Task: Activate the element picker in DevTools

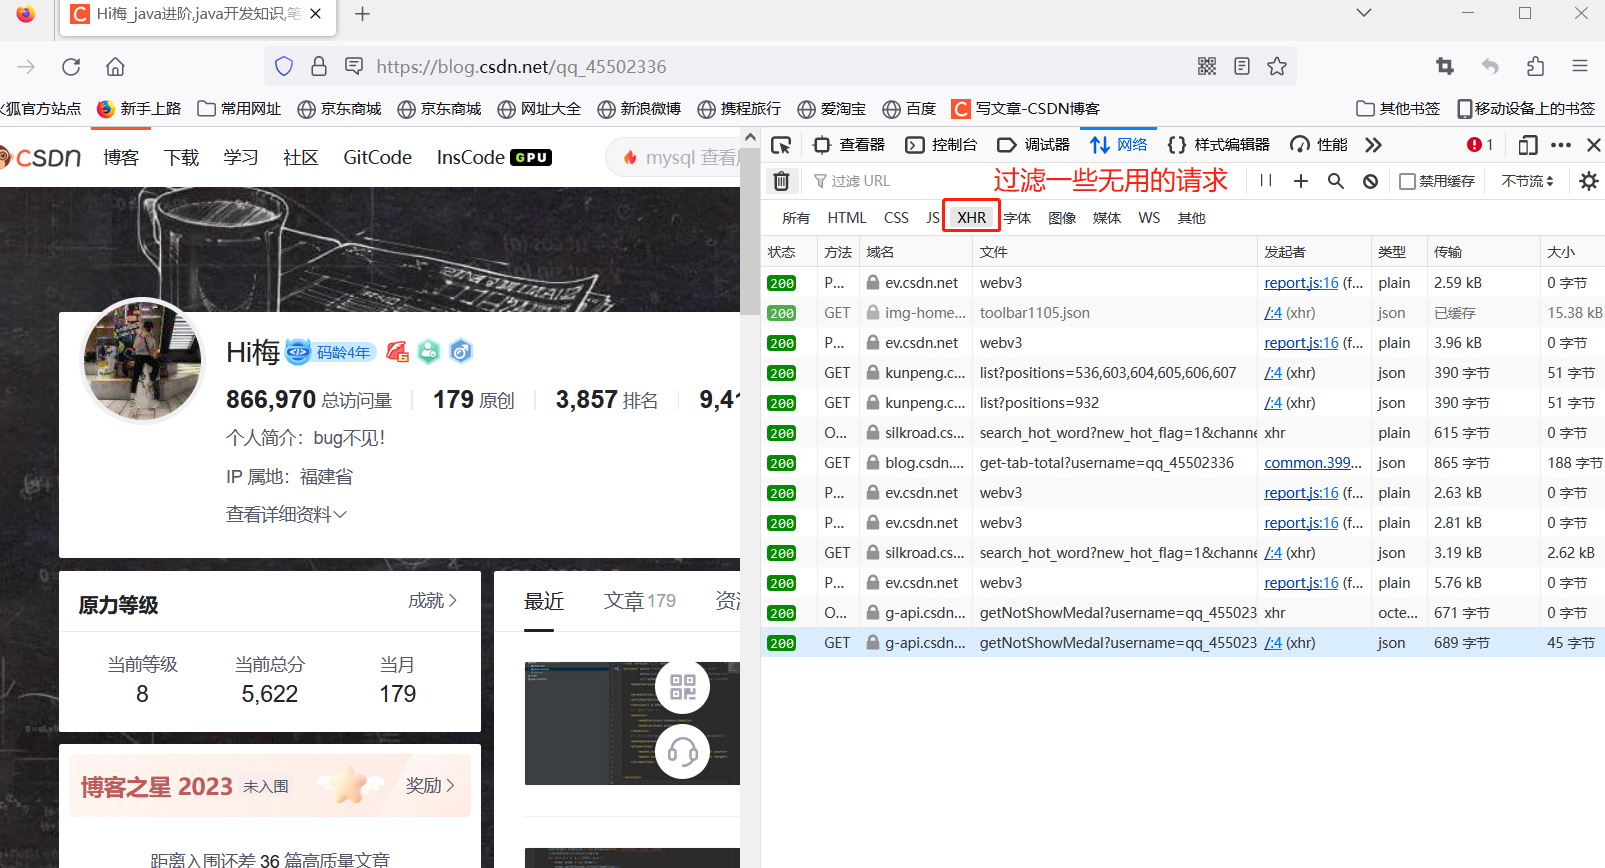Action: (x=782, y=145)
